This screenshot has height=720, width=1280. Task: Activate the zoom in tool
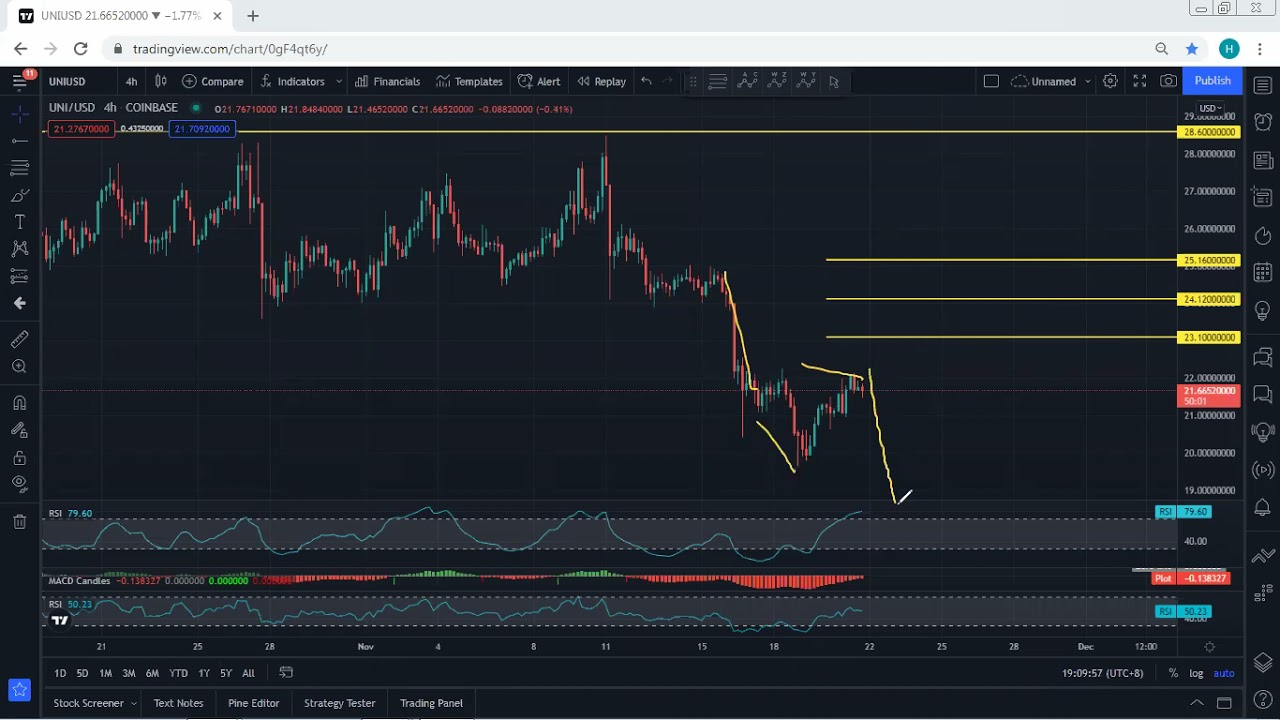coord(20,367)
